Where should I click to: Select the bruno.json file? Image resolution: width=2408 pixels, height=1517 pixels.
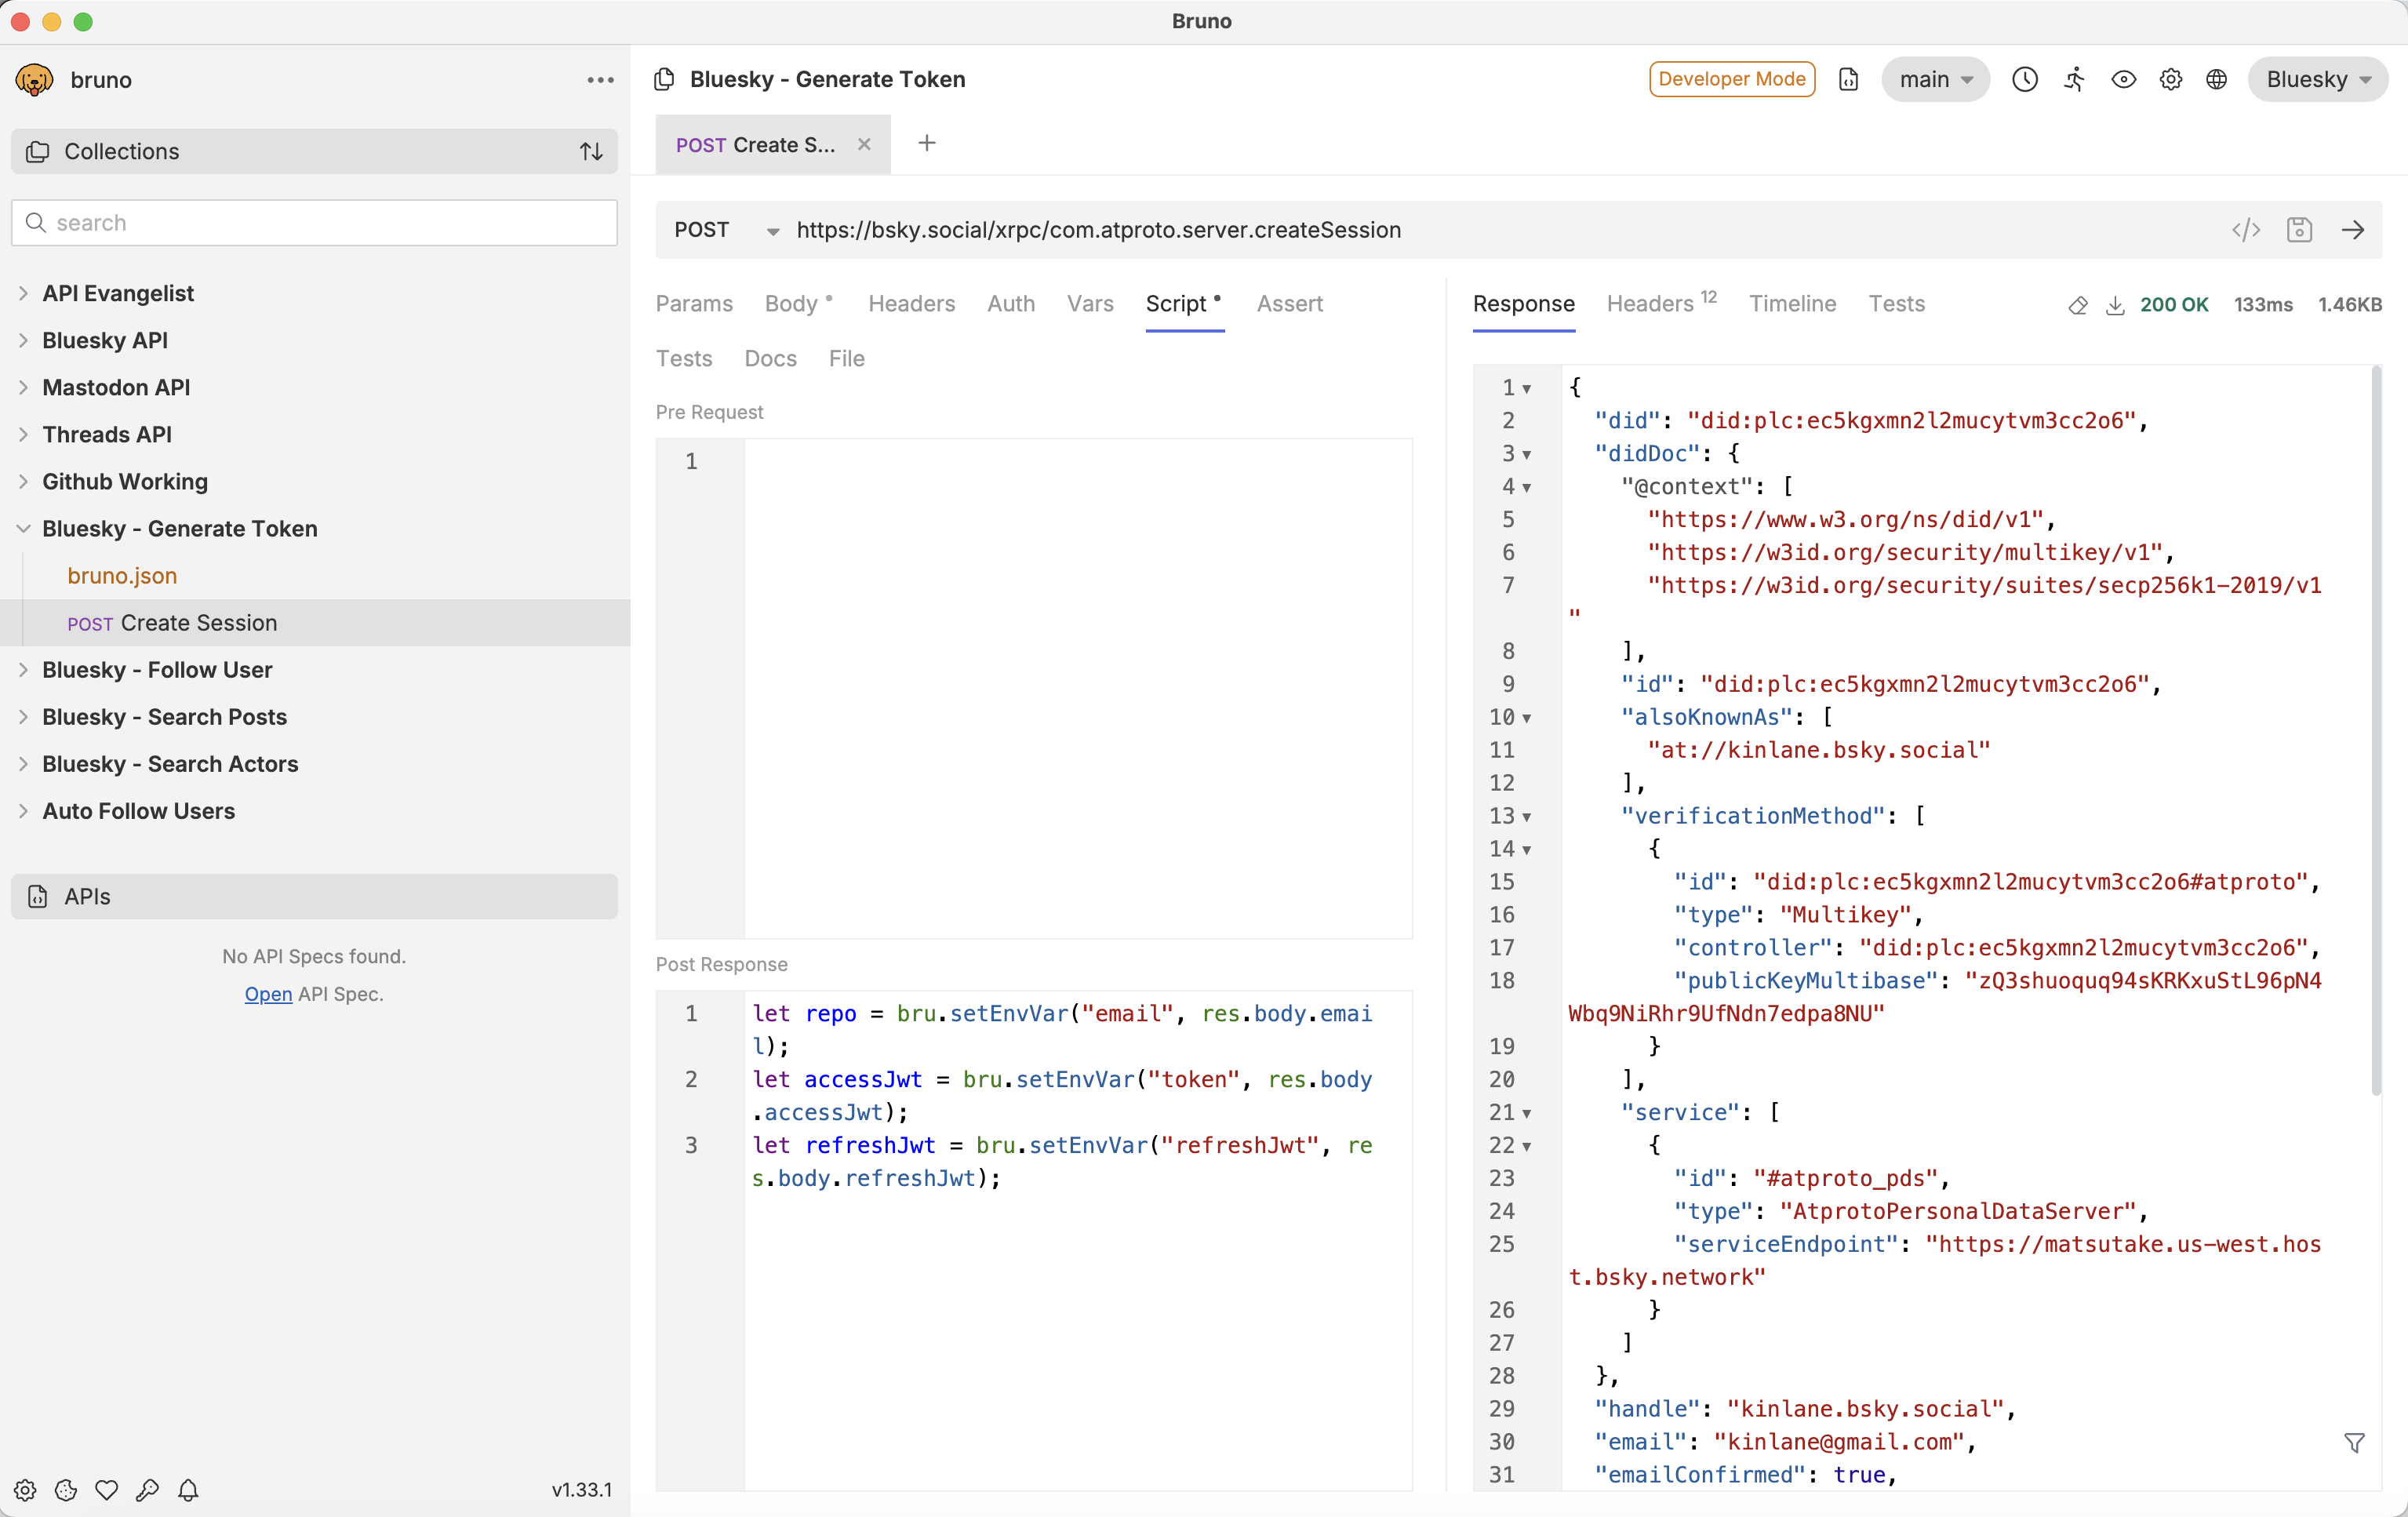[x=121, y=576]
